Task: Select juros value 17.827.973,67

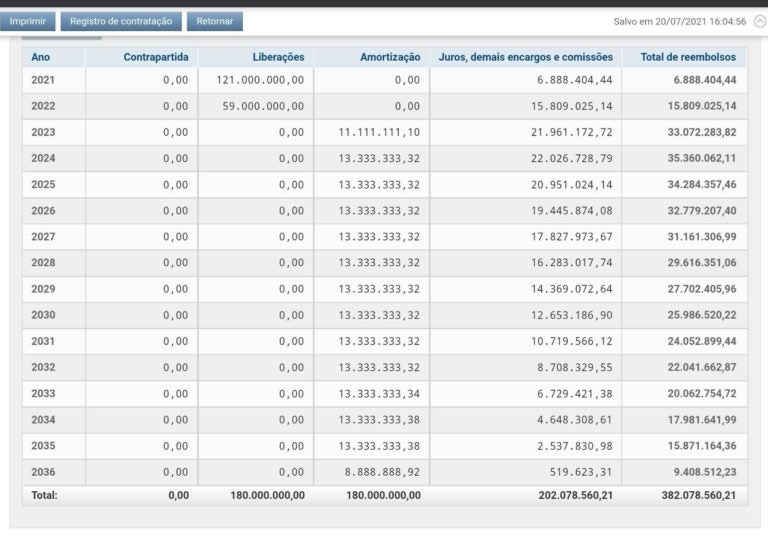Action: (x=572, y=237)
